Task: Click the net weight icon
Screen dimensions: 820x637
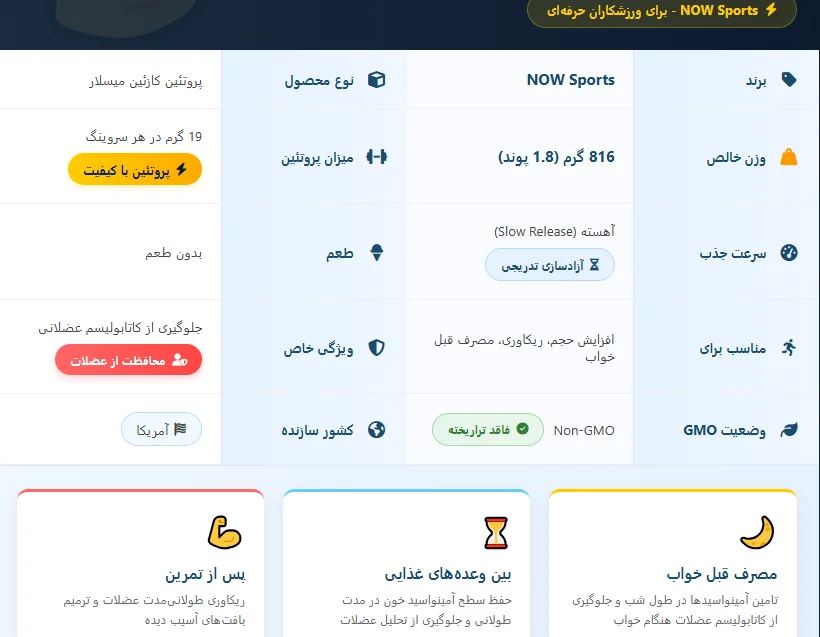Action: pyautogui.click(x=789, y=157)
